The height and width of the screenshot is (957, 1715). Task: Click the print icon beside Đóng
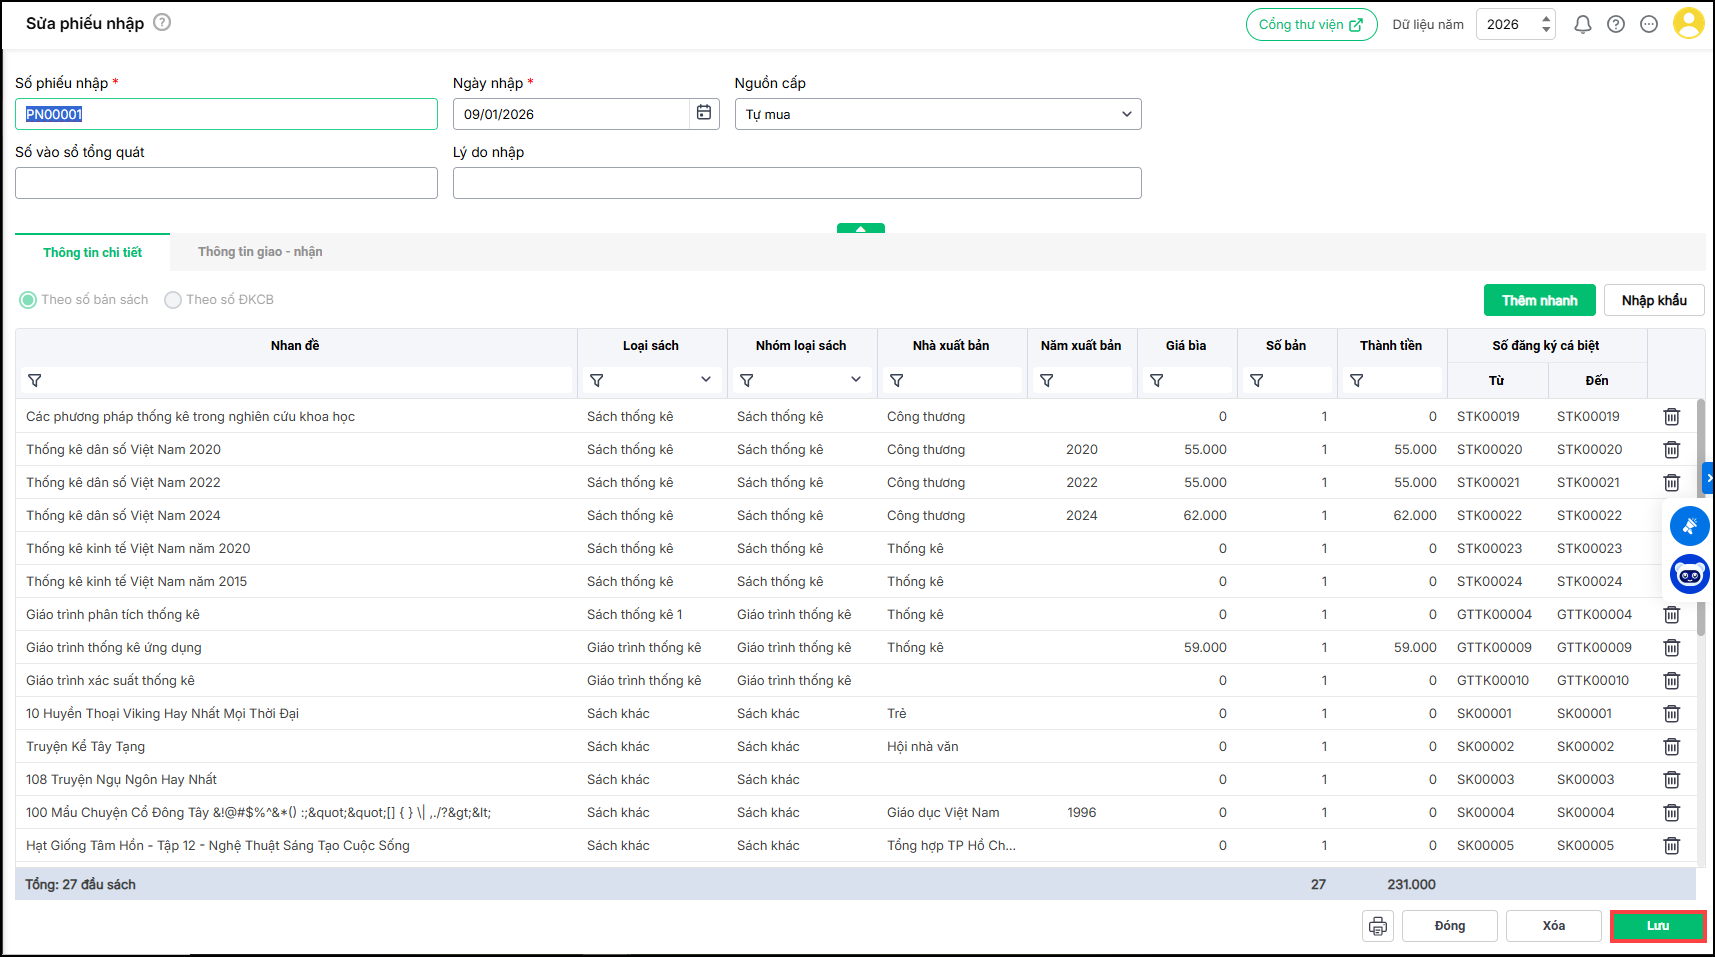pyautogui.click(x=1378, y=926)
